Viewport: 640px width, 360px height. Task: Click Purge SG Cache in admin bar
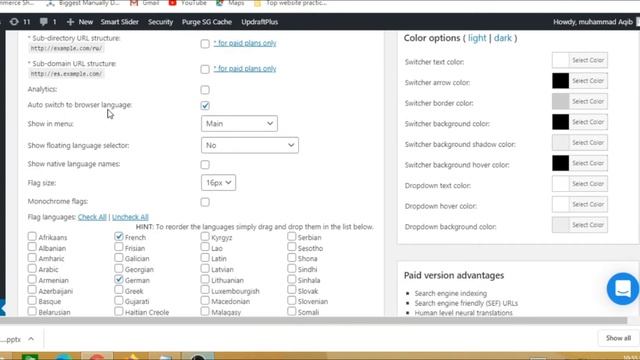coord(207,22)
